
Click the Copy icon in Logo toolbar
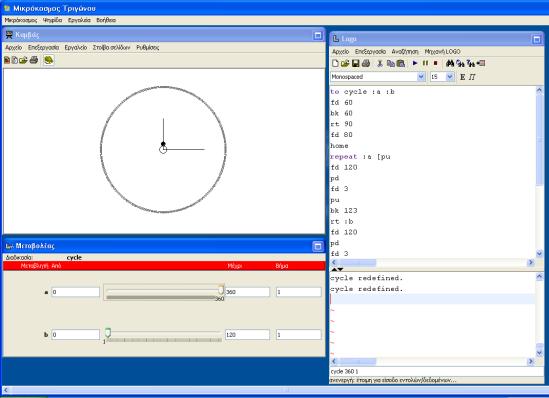pyautogui.click(x=390, y=63)
